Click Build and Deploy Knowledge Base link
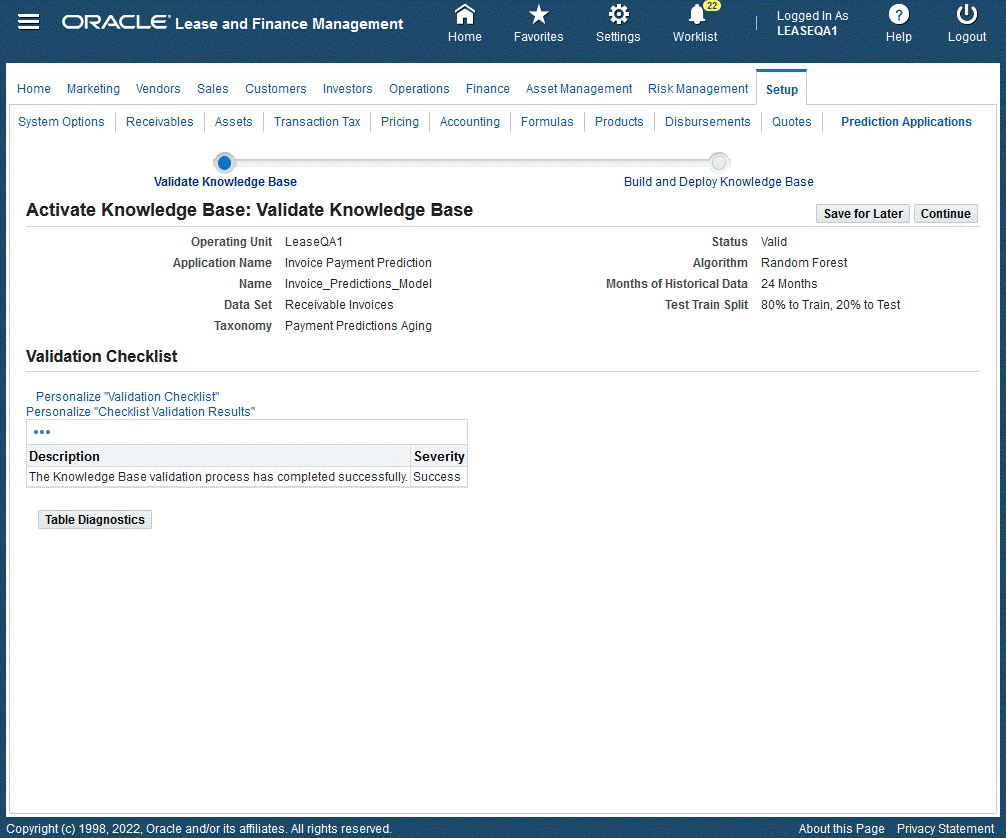 click(x=719, y=182)
